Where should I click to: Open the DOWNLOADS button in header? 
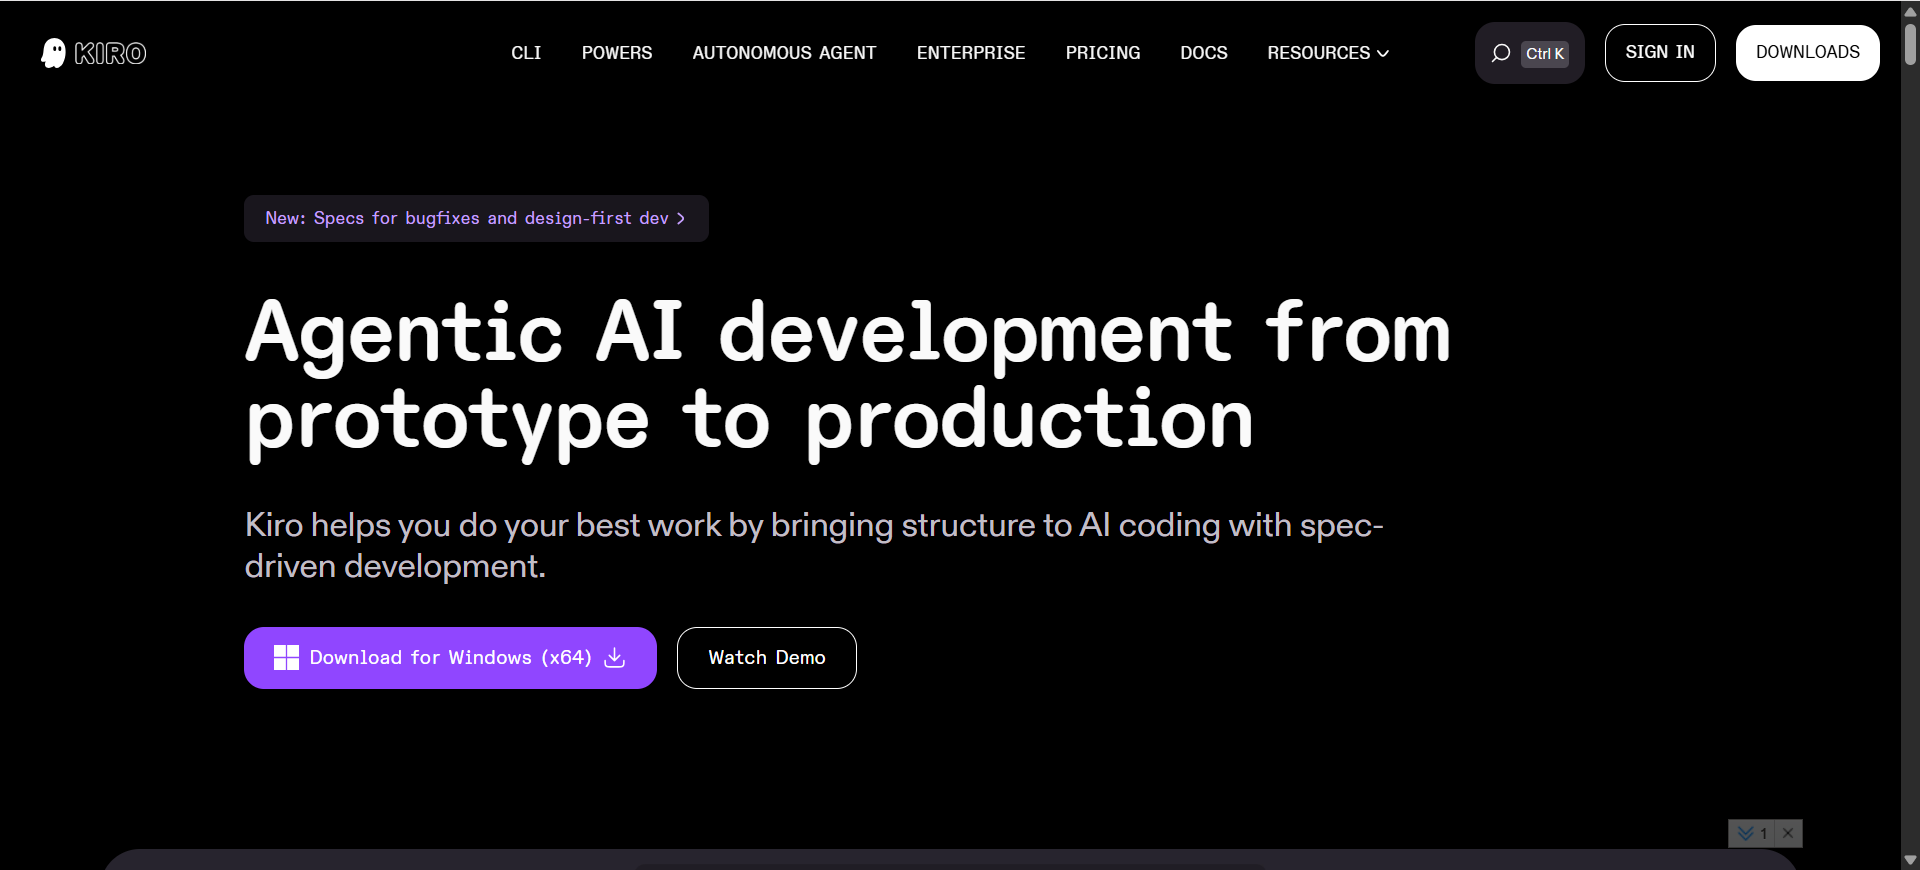pyautogui.click(x=1808, y=53)
